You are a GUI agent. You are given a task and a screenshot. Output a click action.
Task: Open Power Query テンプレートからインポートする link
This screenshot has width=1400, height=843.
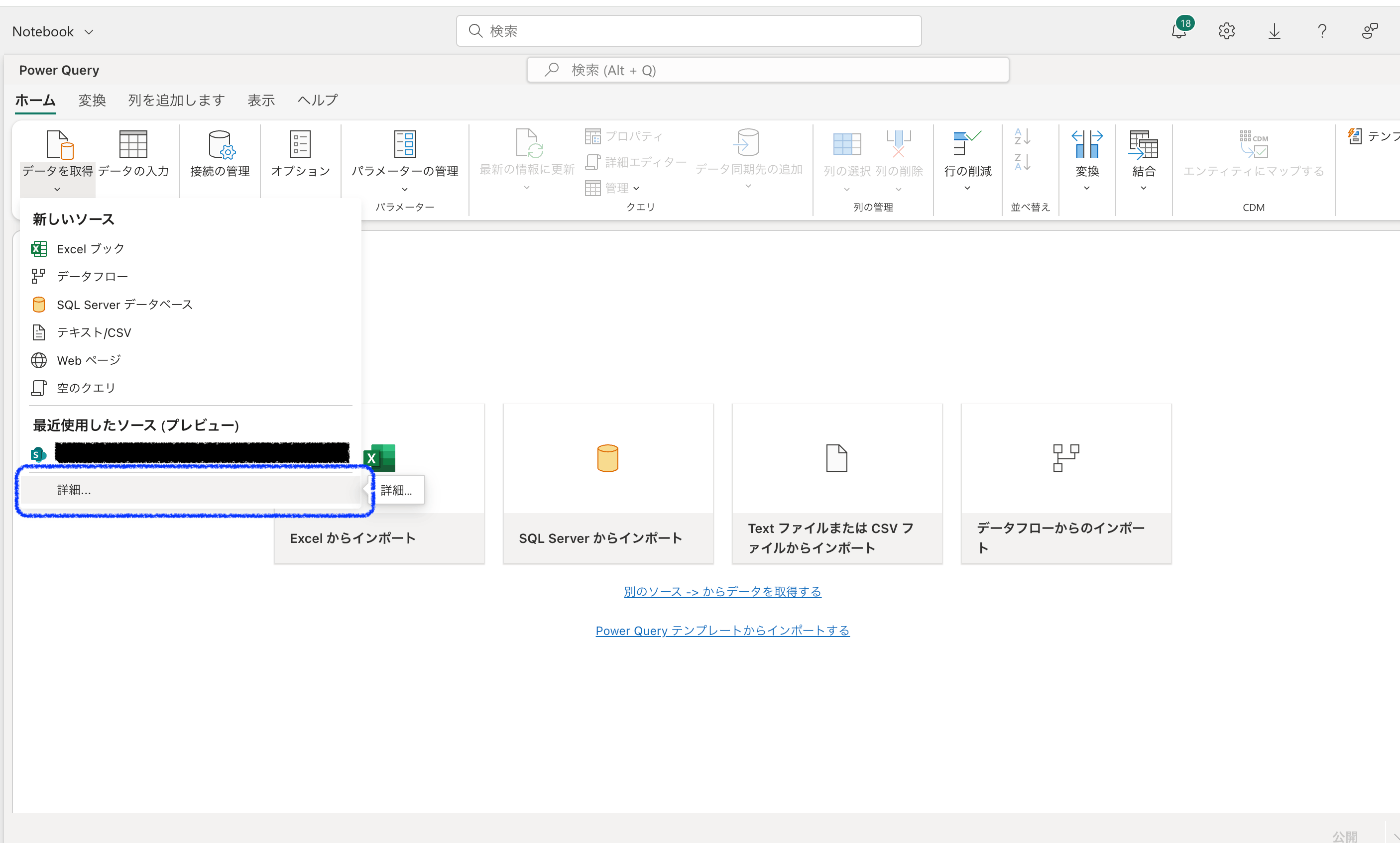point(722,631)
